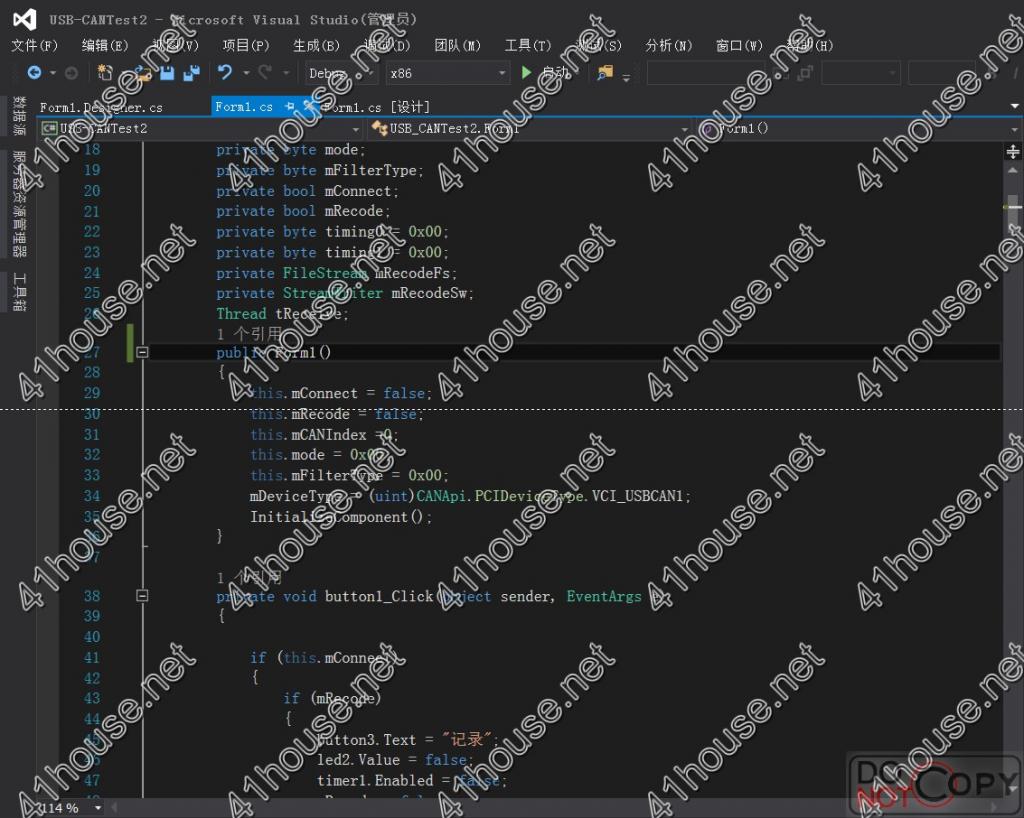The image size is (1024, 818).
Task: Click on 'StreamWriter' type on line 25
Action: tap(332, 293)
